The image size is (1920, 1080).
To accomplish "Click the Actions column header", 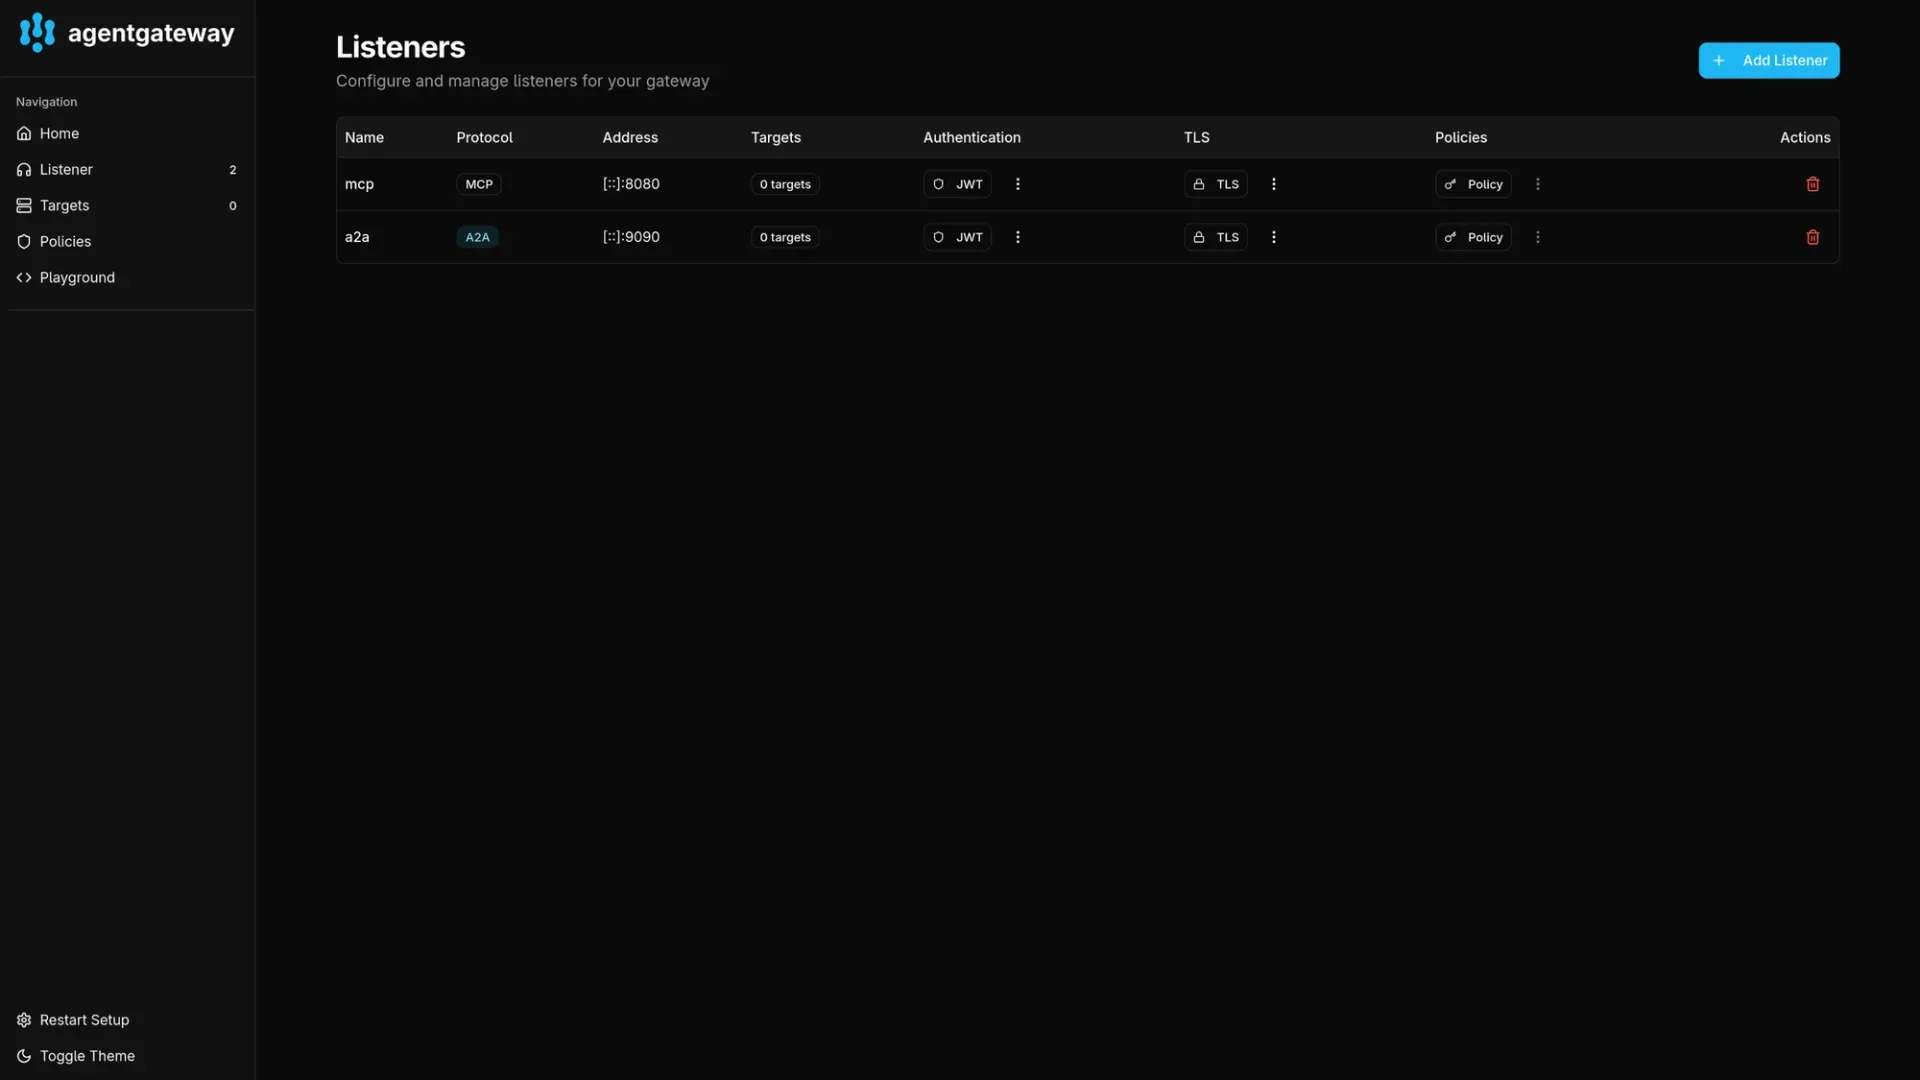I will point(1804,137).
